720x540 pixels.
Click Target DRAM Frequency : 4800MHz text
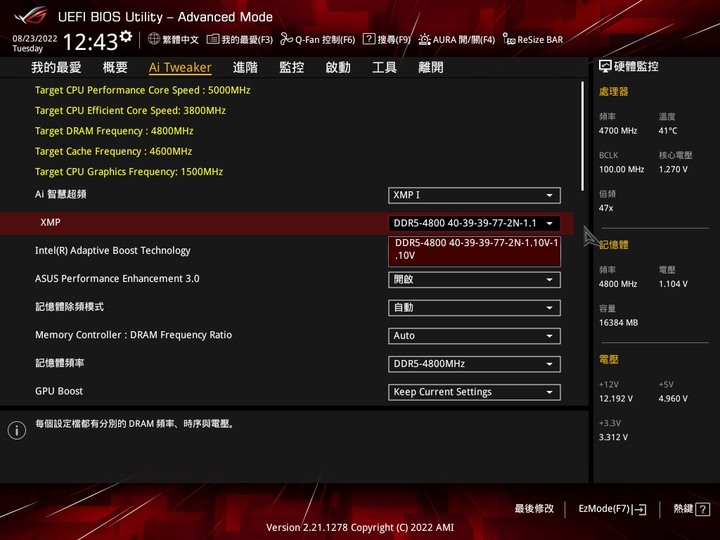click(x=114, y=131)
